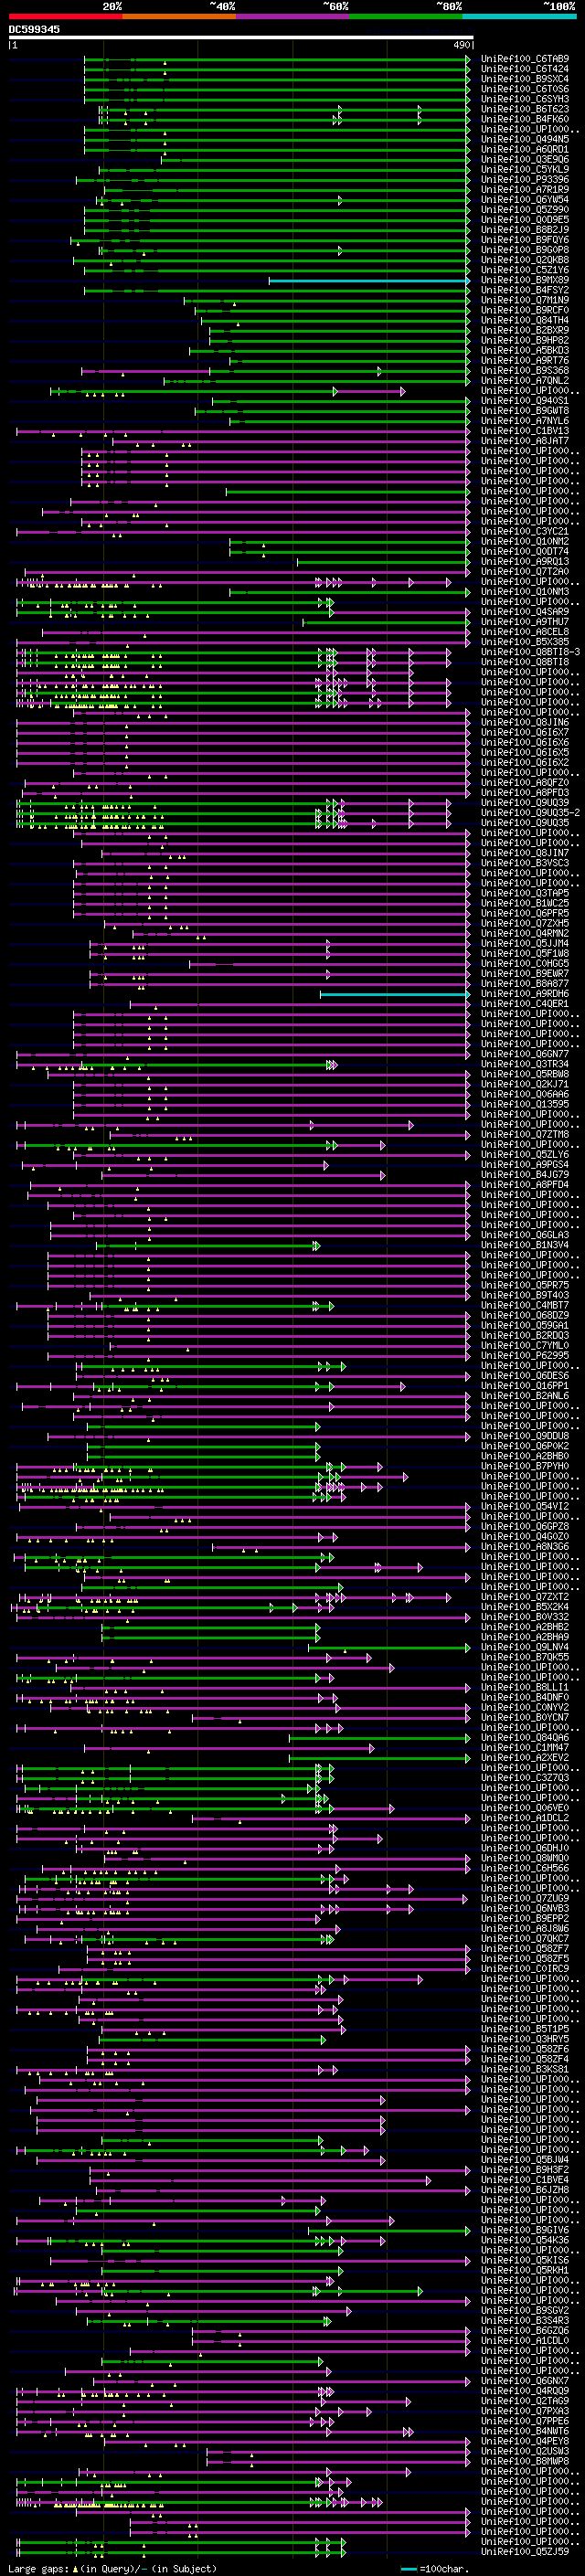Viewport: 585px width, 2576px height.
Task: Click the orange ~40% identity legend segment
Action: point(179,17)
